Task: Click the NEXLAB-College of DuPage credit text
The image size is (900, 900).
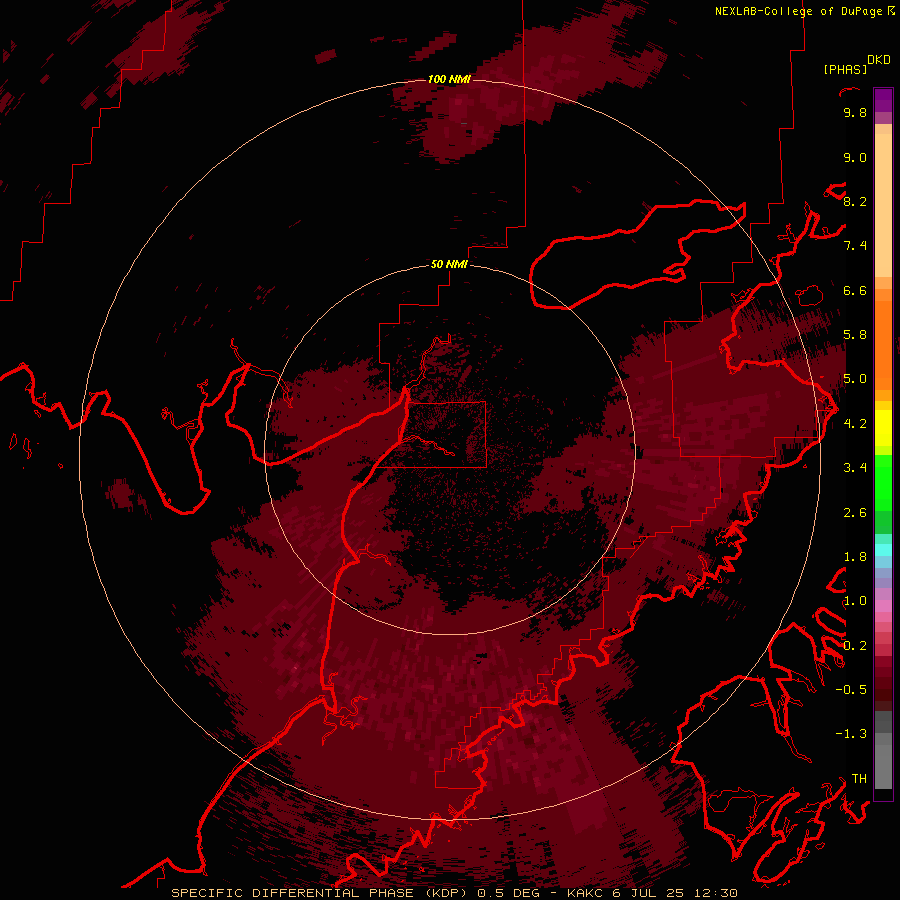Action: coord(798,11)
